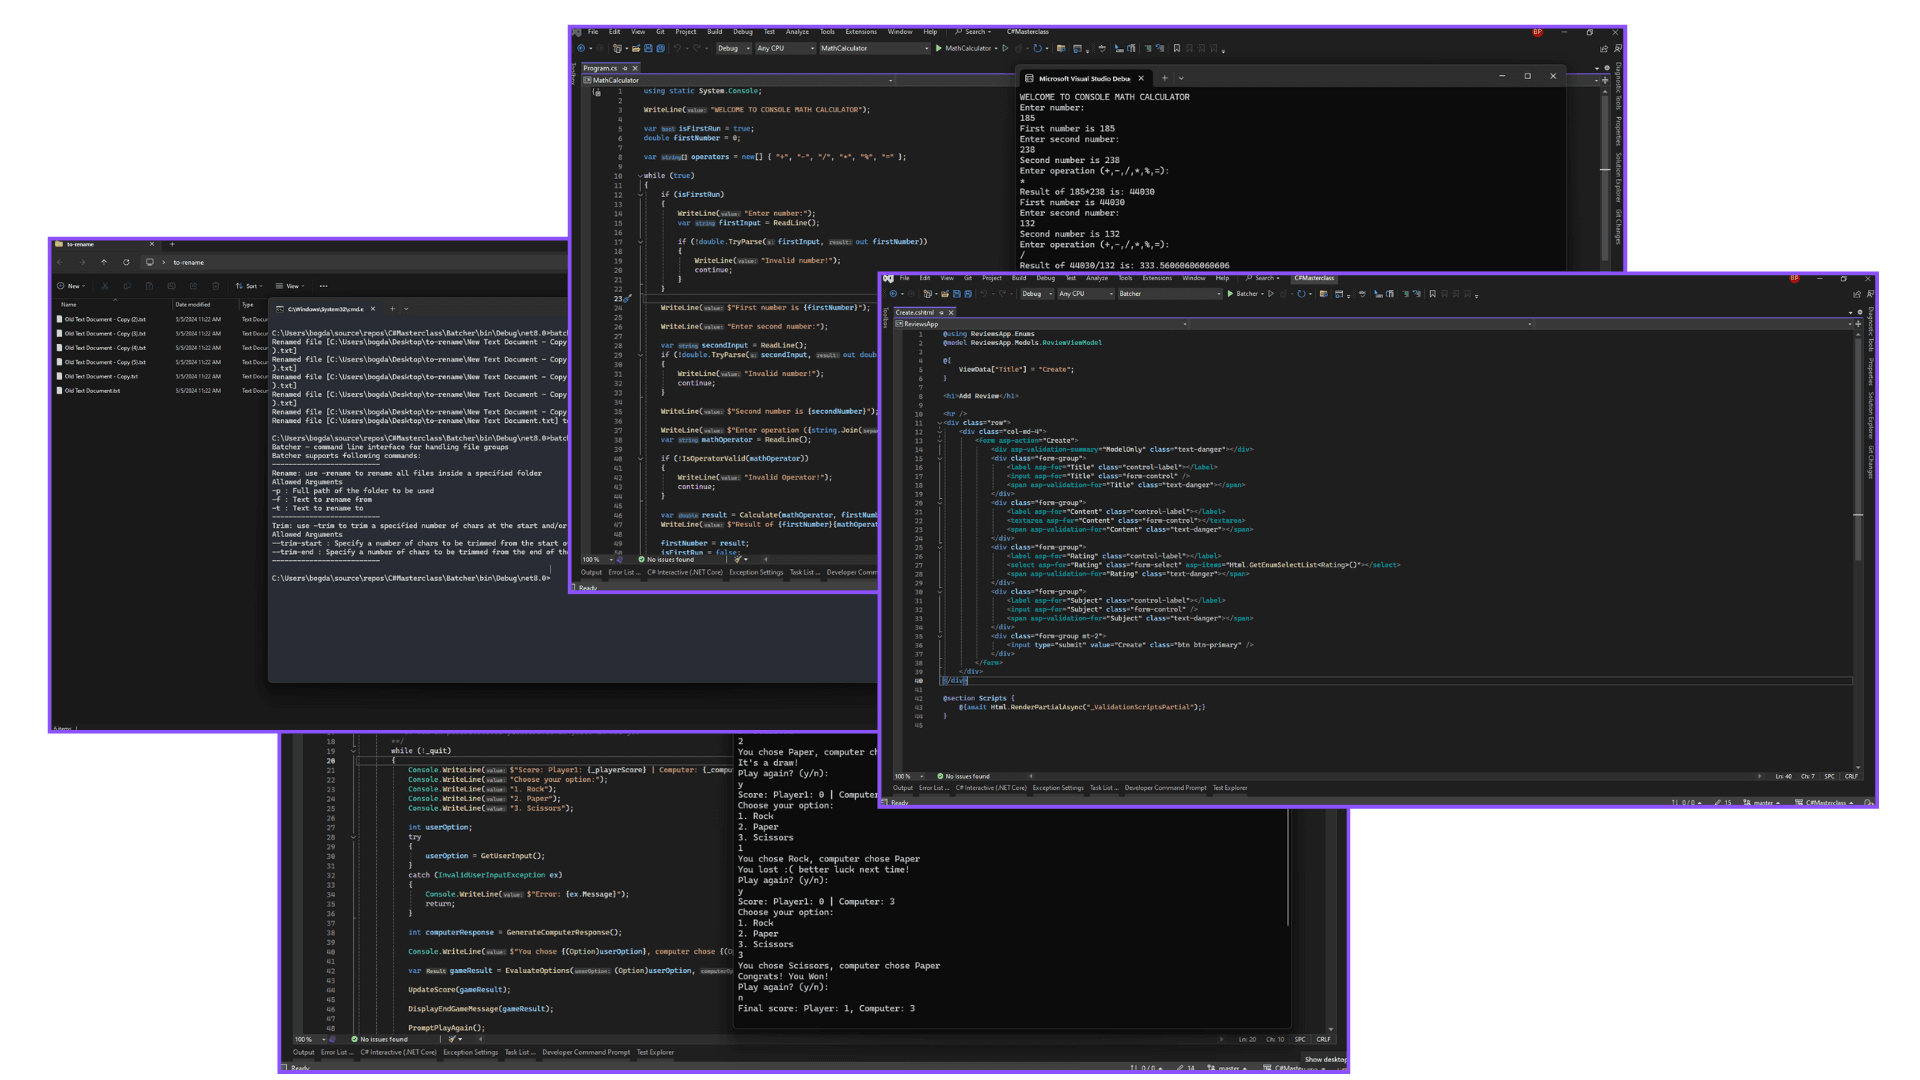Sort files by Date modified column header
The width and height of the screenshot is (1920, 1080).
coord(192,304)
